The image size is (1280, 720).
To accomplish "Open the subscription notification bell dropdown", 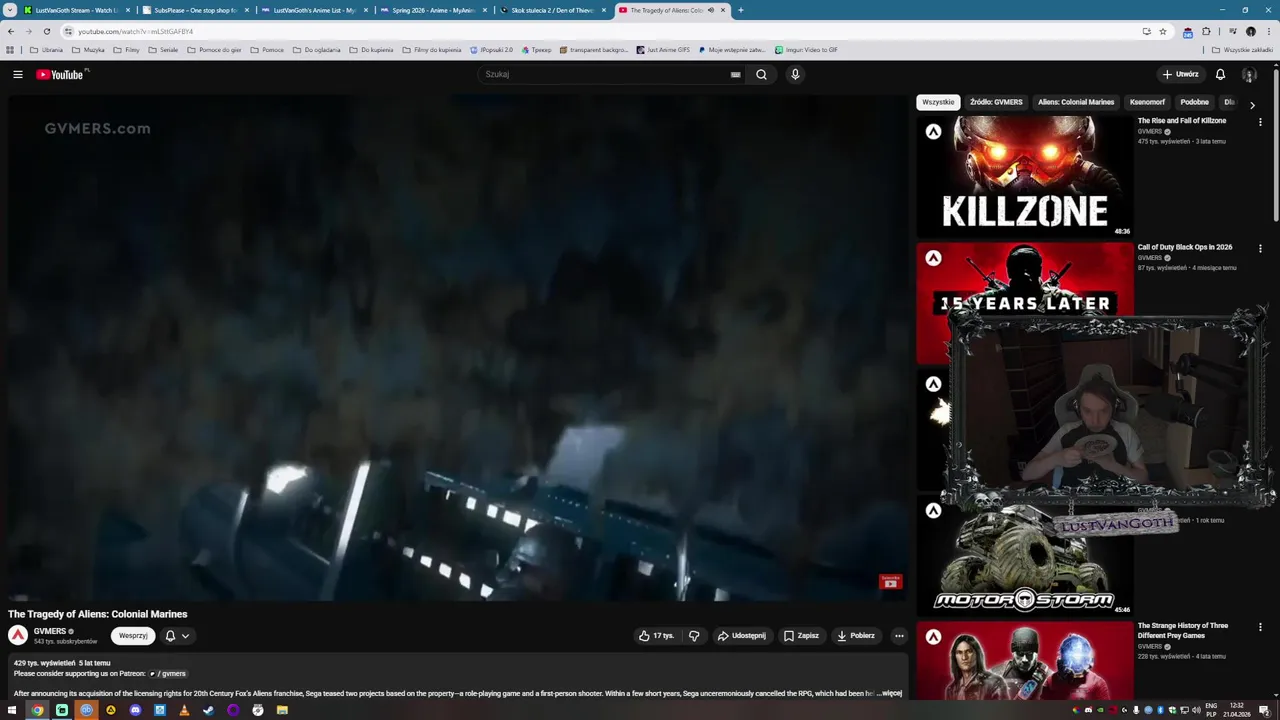I will click(177, 635).
